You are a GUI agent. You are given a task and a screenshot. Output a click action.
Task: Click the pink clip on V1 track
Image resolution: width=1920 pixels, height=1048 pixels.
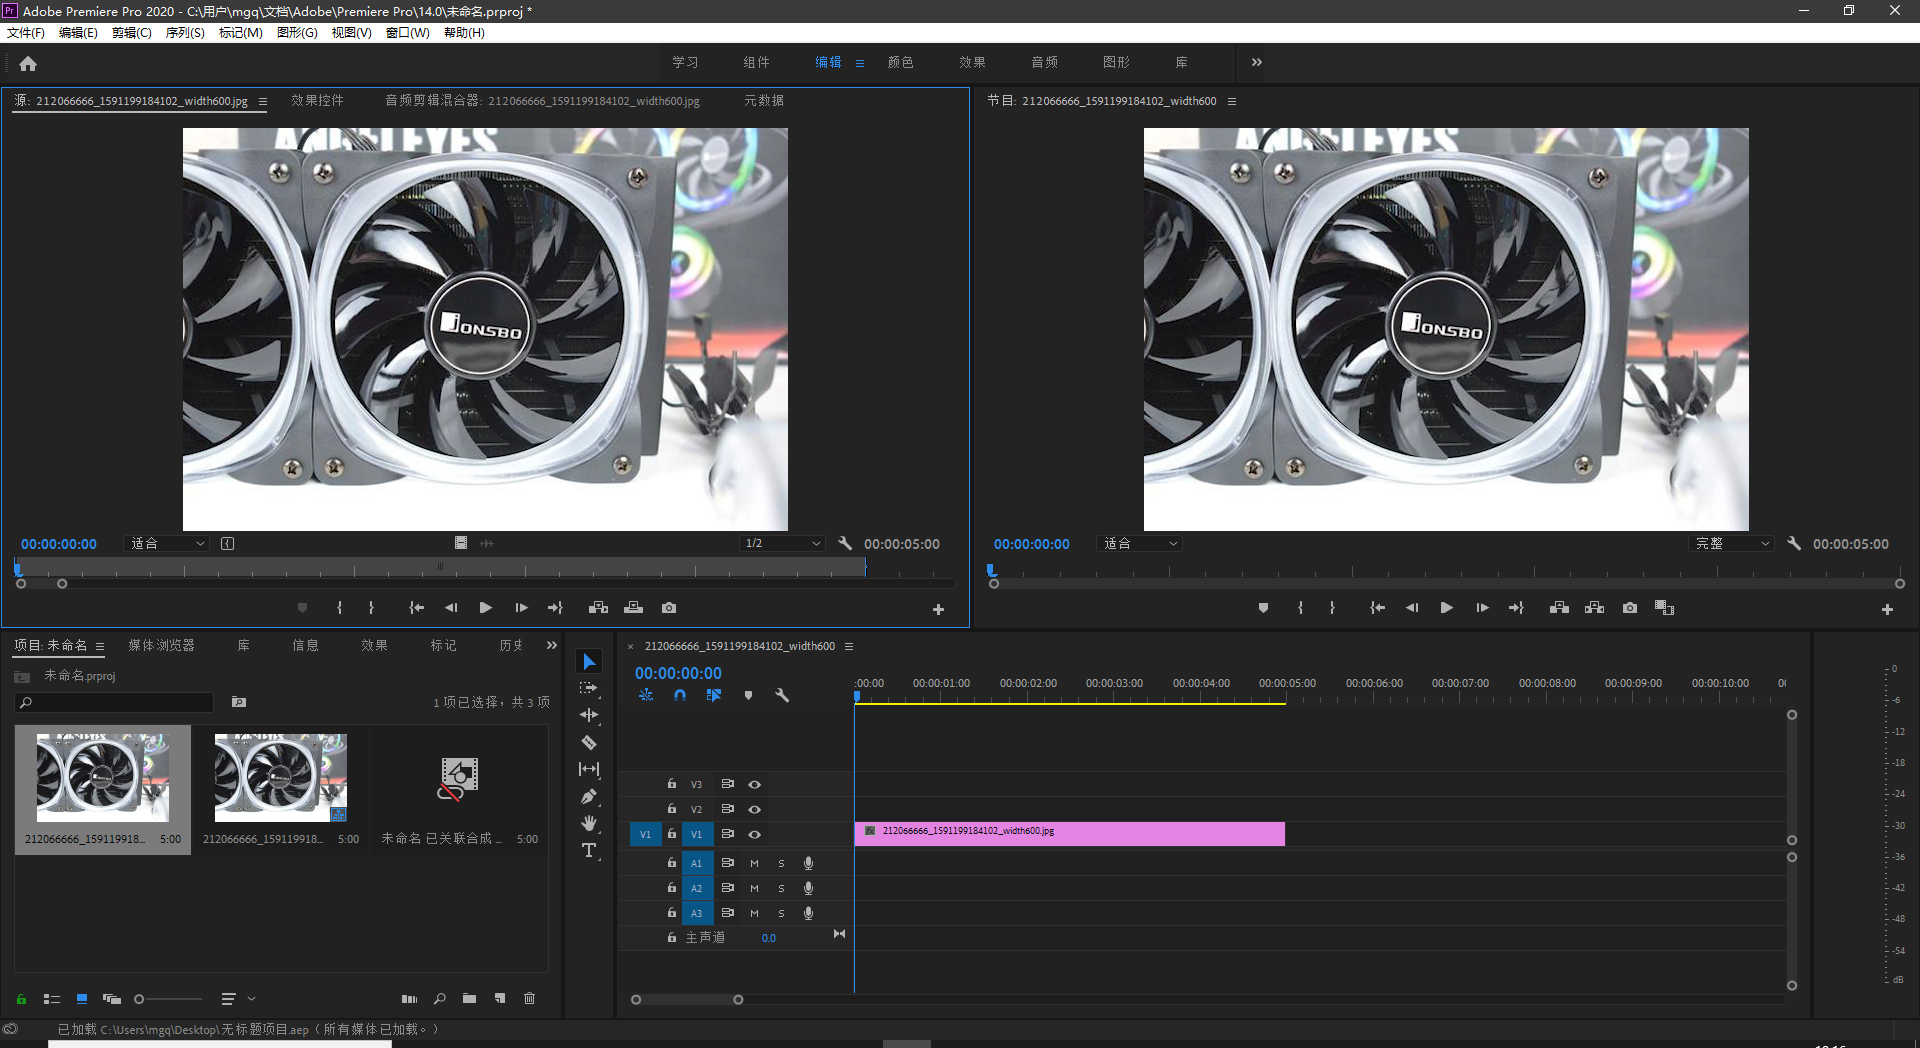pyautogui.click(x=1069, y=833)
